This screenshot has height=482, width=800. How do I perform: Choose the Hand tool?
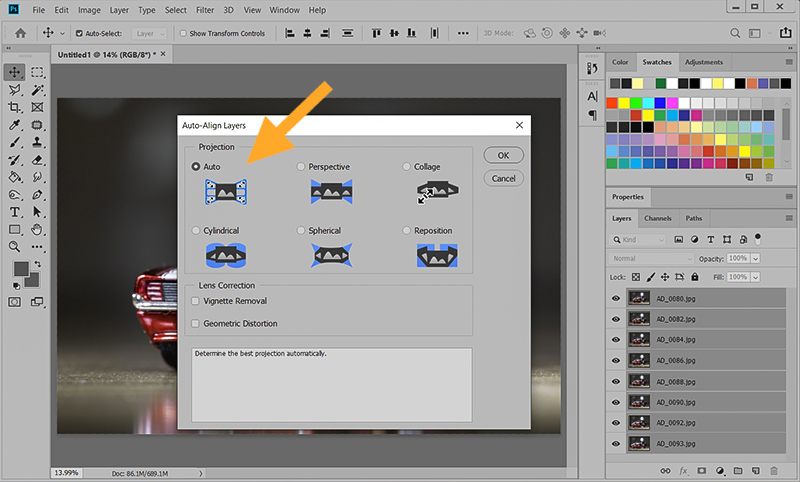38,229
